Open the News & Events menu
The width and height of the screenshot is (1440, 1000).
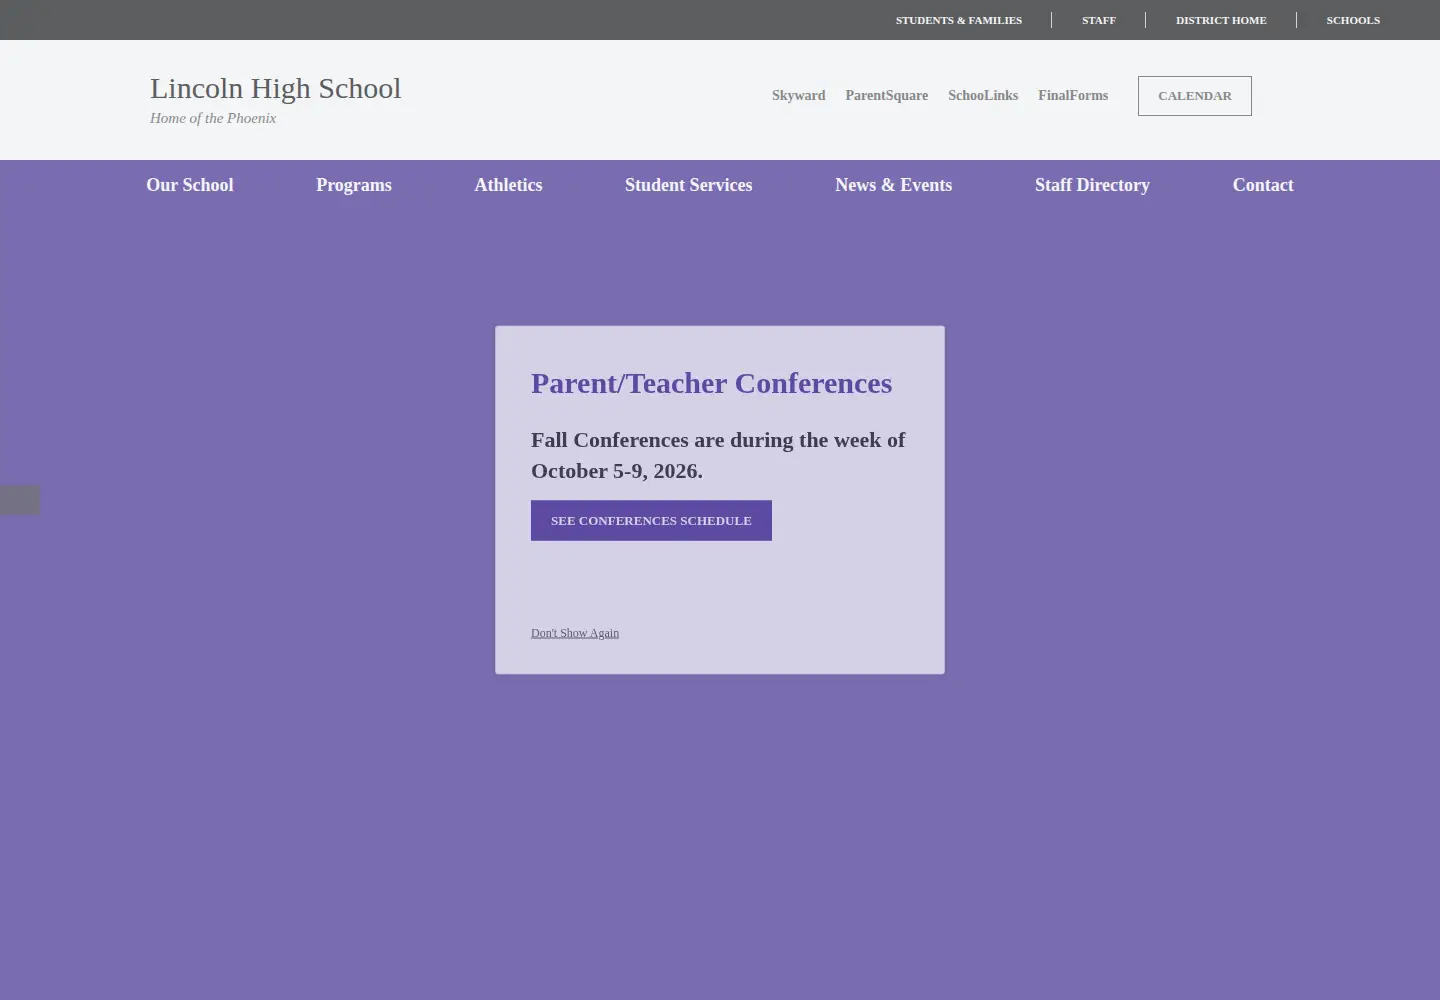(893, 185)
